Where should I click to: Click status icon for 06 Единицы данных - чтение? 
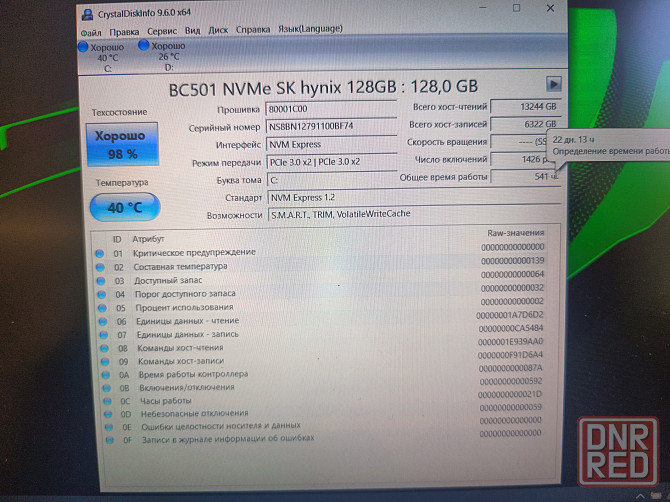pos(103,321)
